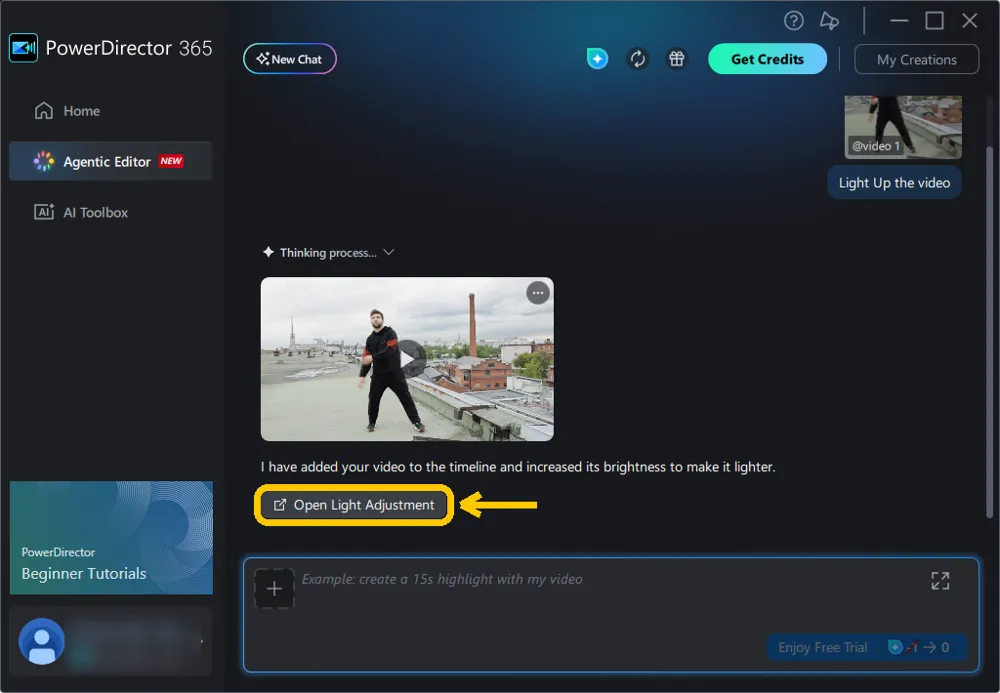This screenshot has width=1000, height=693.
Task: Click the Home house icon
Action: [x=43, y=111]
